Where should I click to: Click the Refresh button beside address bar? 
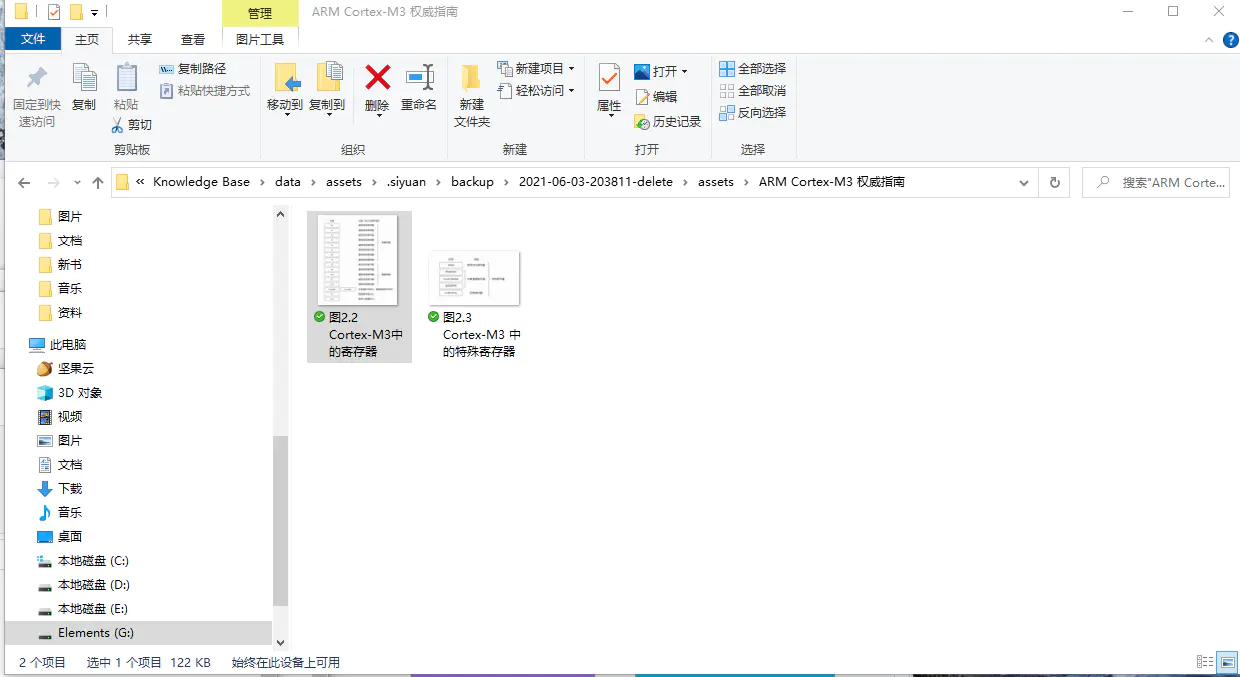click(1054, 183)
